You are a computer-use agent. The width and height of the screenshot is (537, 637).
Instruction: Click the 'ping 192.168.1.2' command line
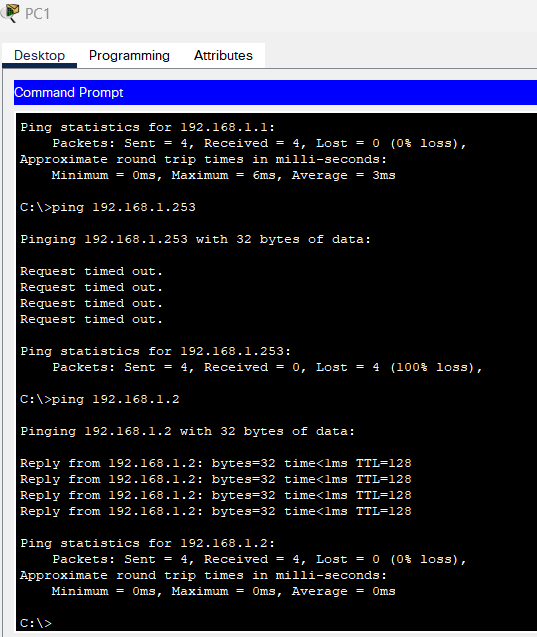click(100, 399)
